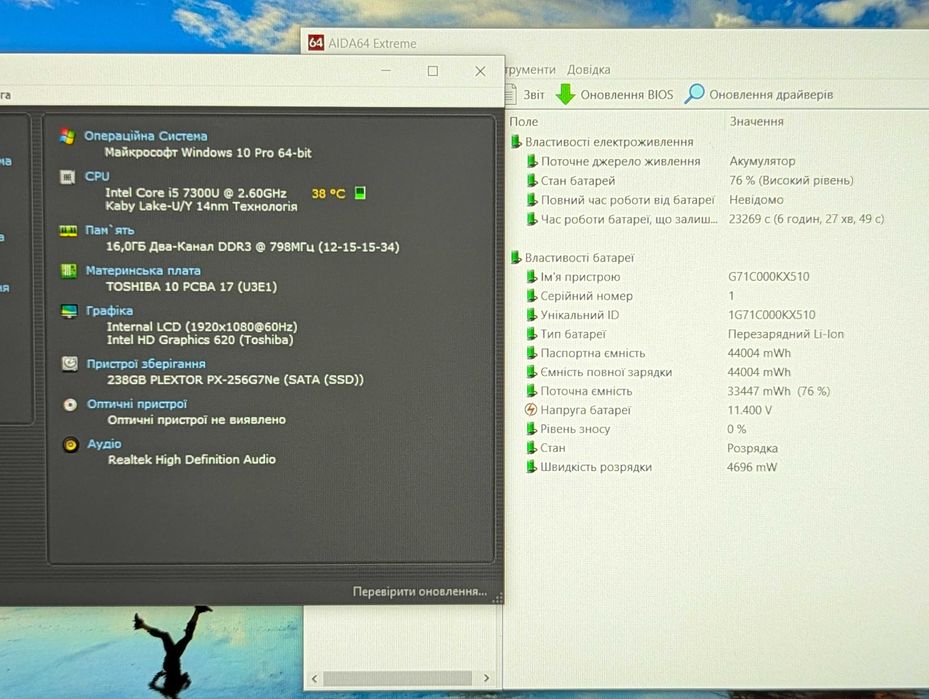929x699 pixels.
Task: Click the AIDA64 Extreme title bar logo
Action: click(x=316, y=43)
